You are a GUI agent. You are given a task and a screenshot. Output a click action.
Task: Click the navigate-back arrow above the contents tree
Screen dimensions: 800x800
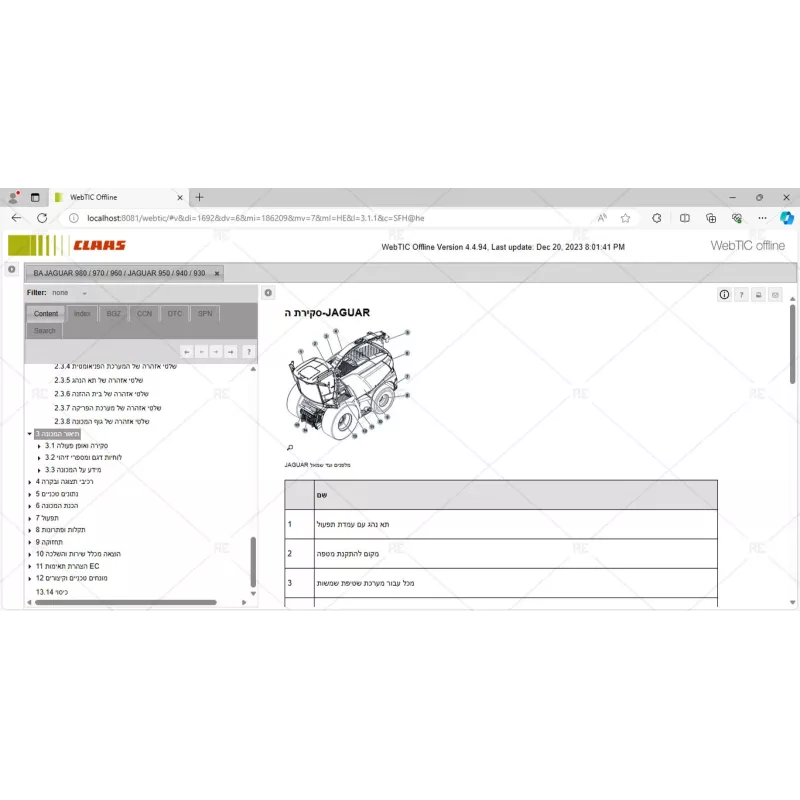(x=202, y=351)
